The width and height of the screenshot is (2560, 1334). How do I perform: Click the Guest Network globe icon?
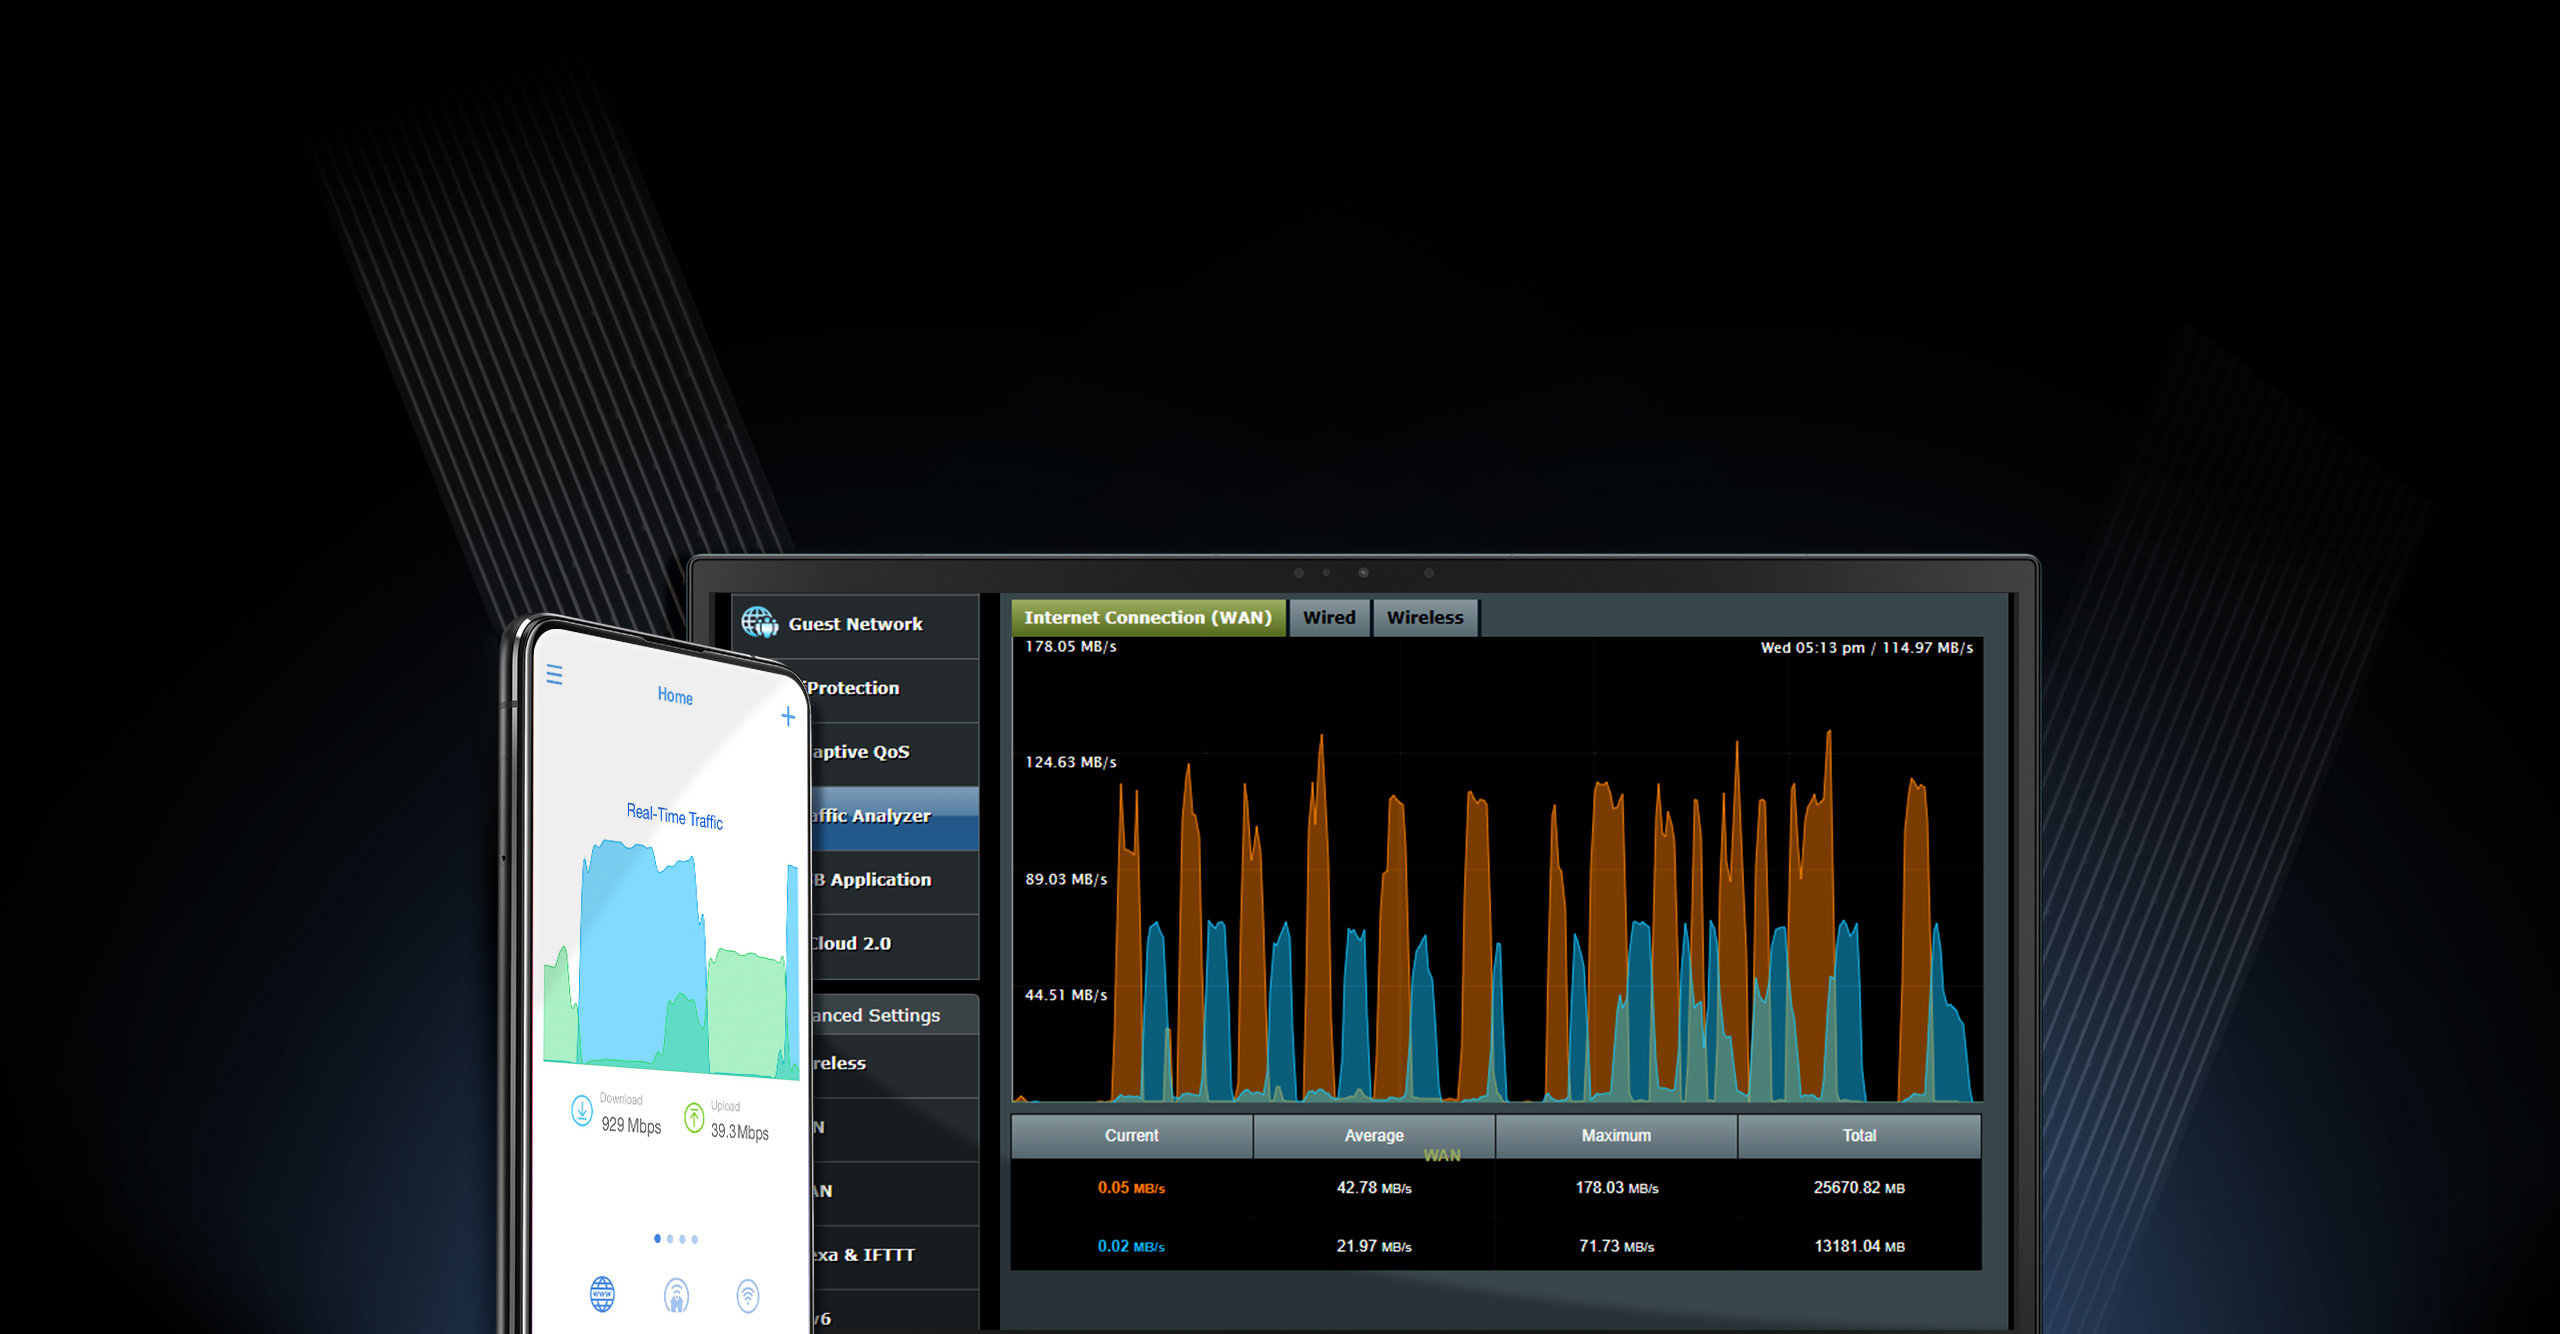[x=759, y=622]
